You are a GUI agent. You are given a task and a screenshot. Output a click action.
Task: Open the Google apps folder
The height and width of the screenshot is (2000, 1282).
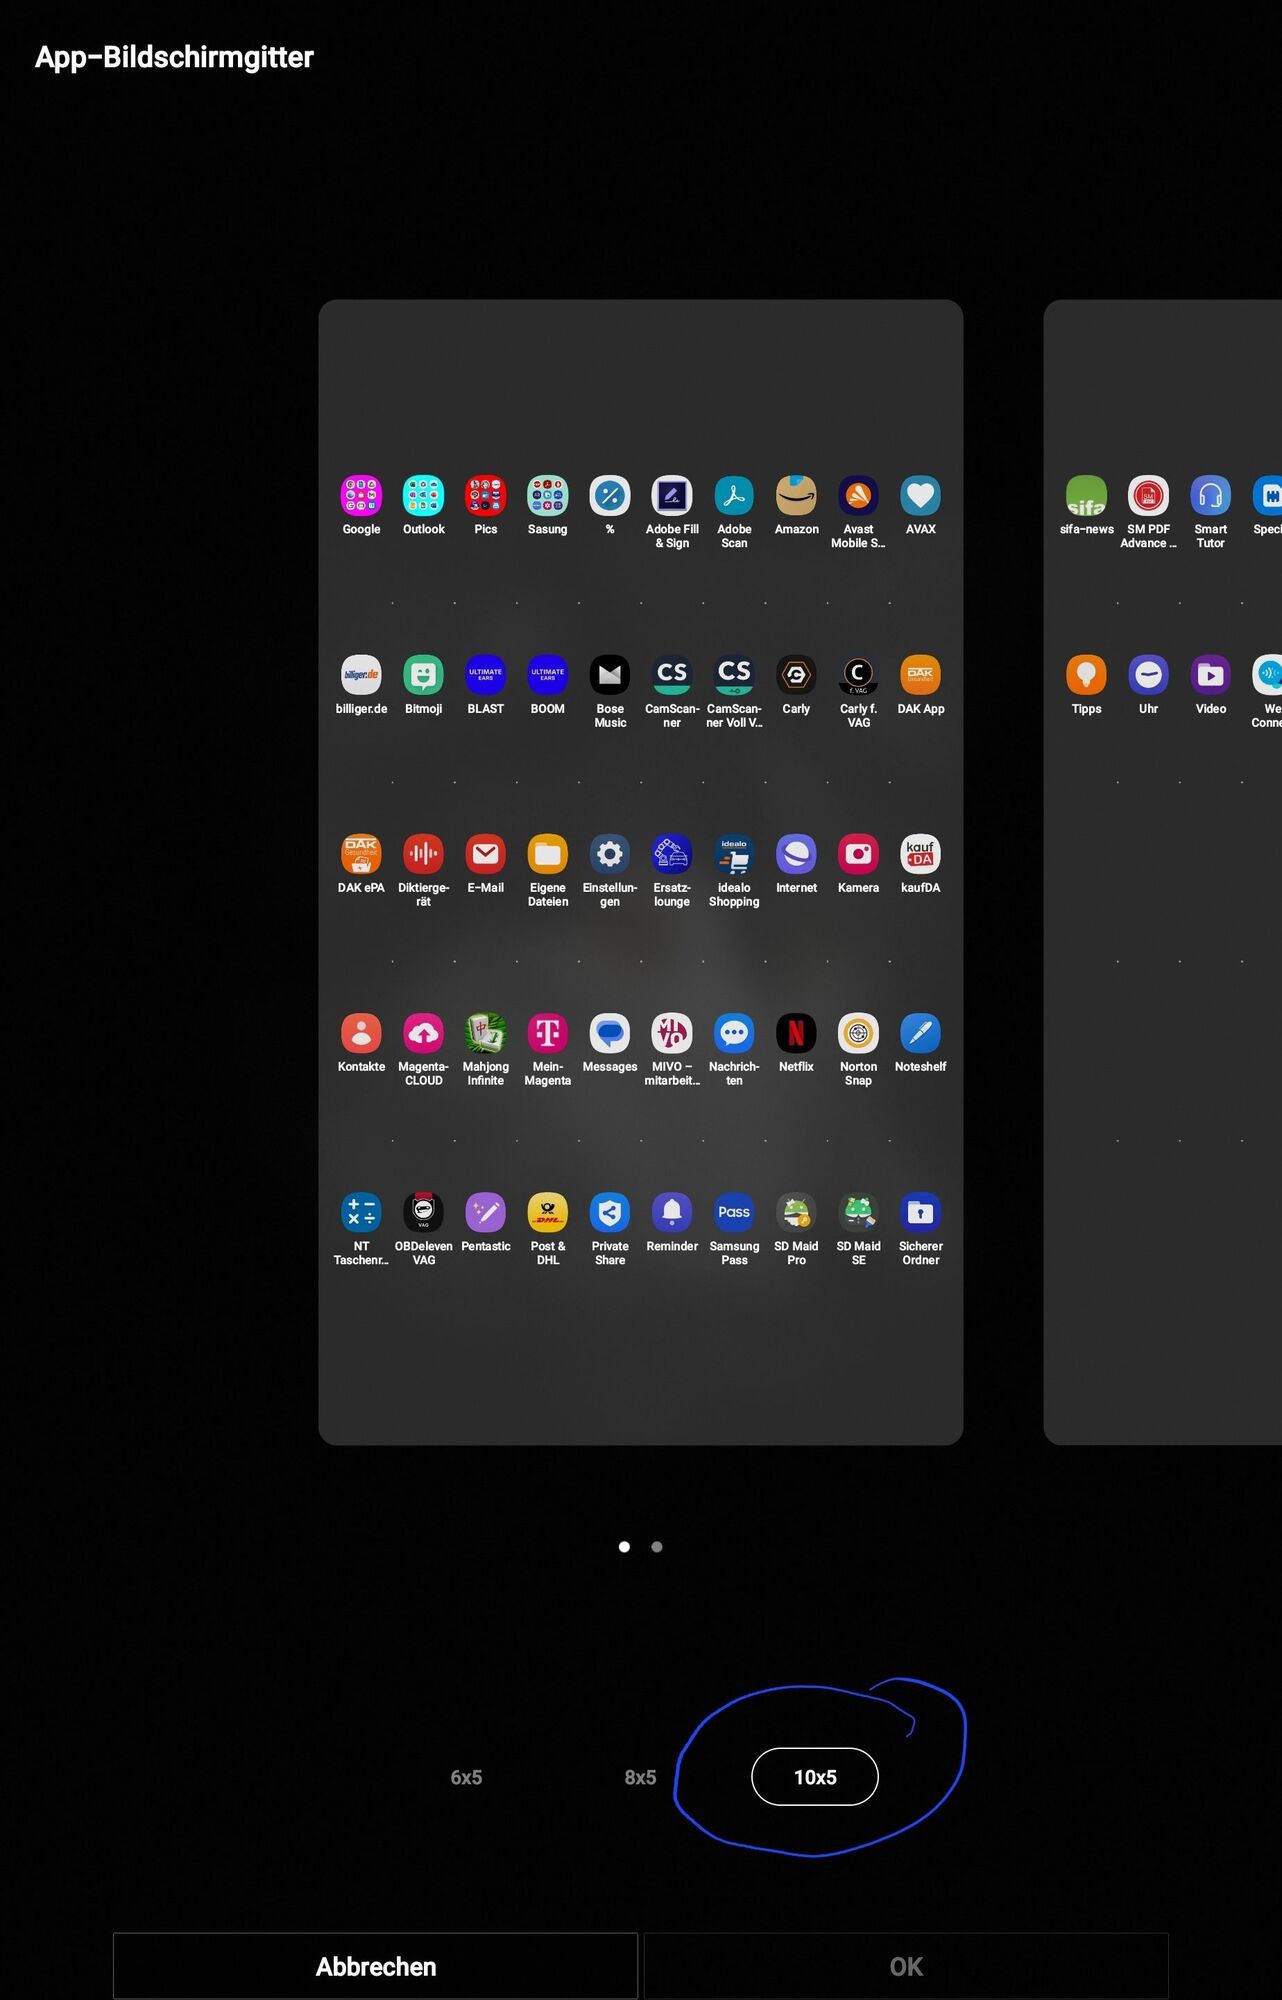pyautogui.click(x=361, y=496)
